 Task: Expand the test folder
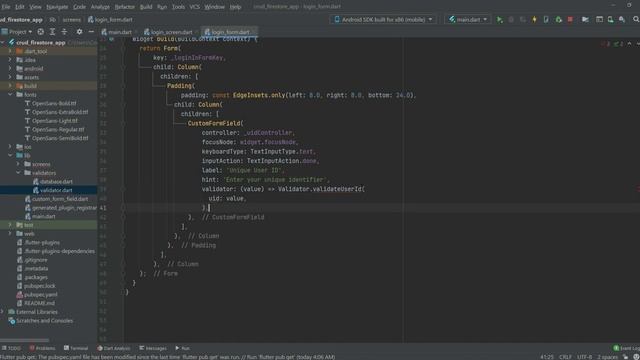pyautogui.click(x=10, y=225)
